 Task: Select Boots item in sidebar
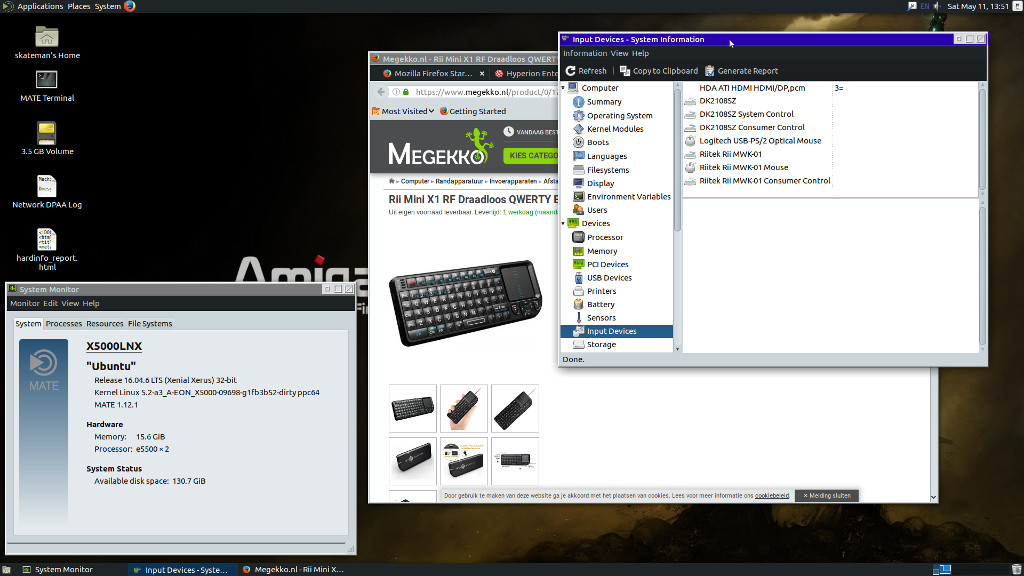[x=598, y=142]
